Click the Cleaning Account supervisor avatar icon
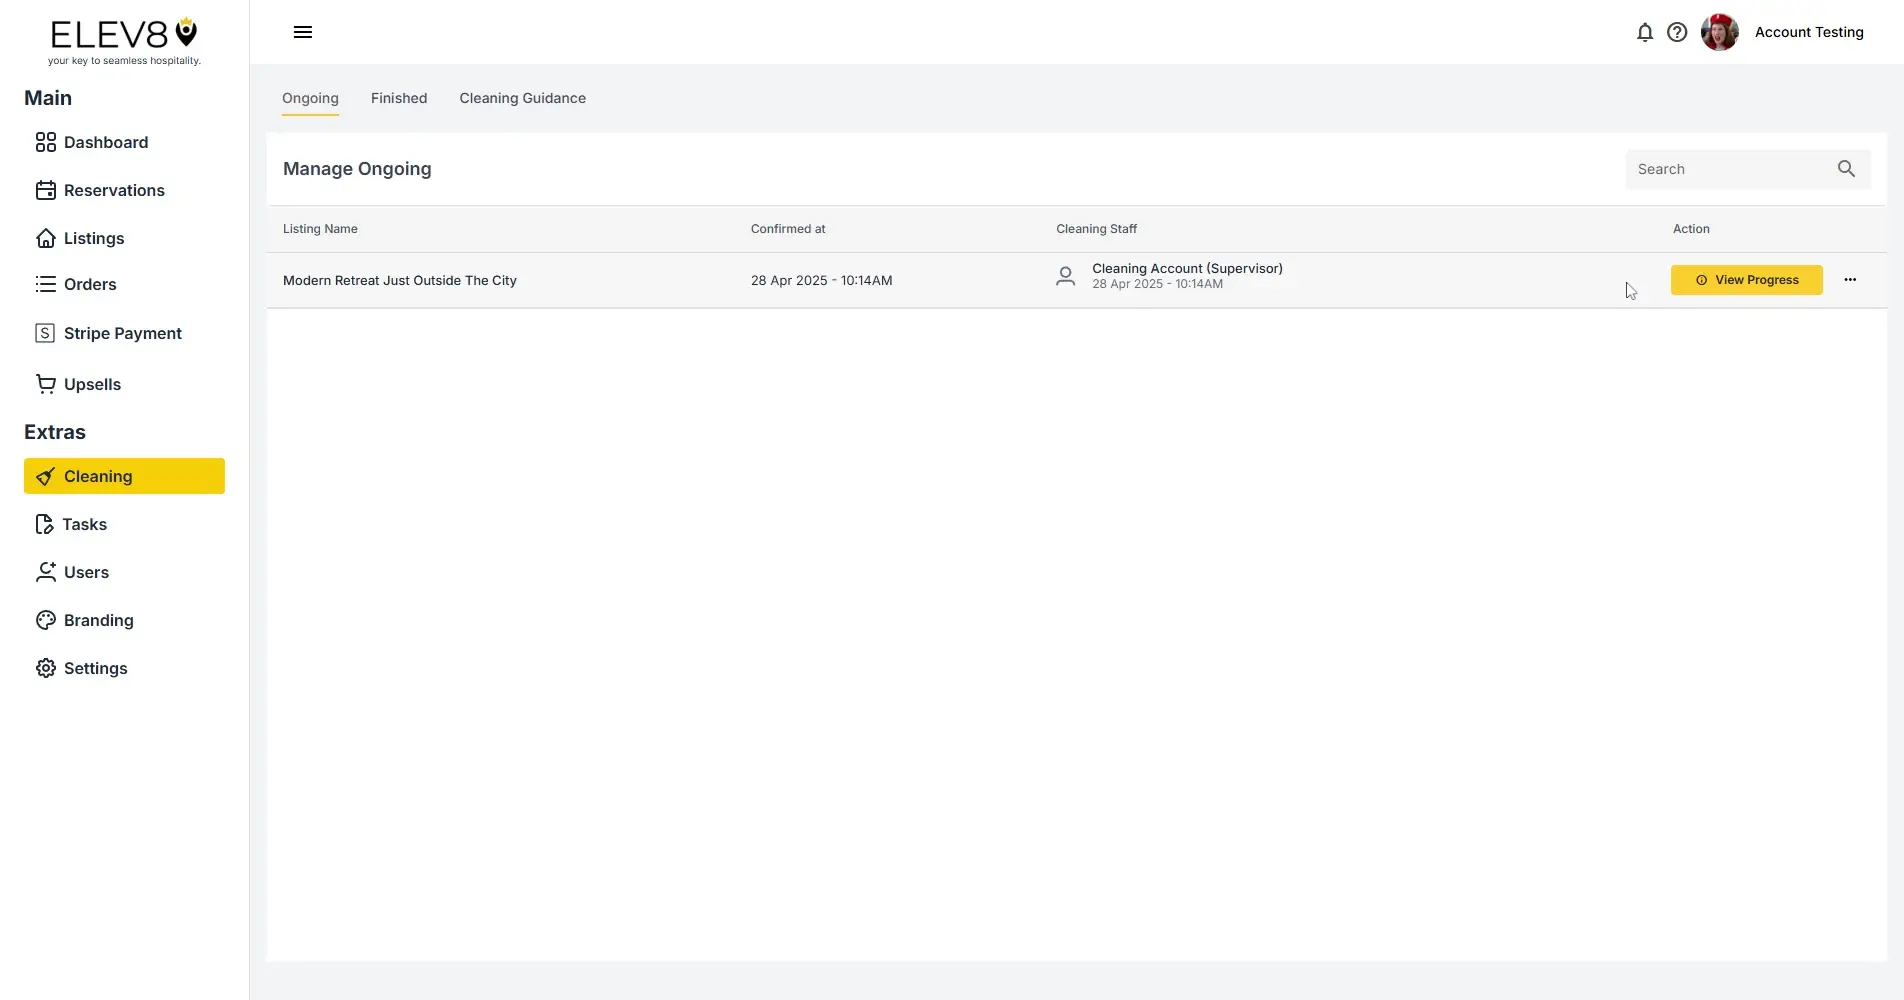This screenshot has height=1000, width=1904. [x=1065, y=276]
